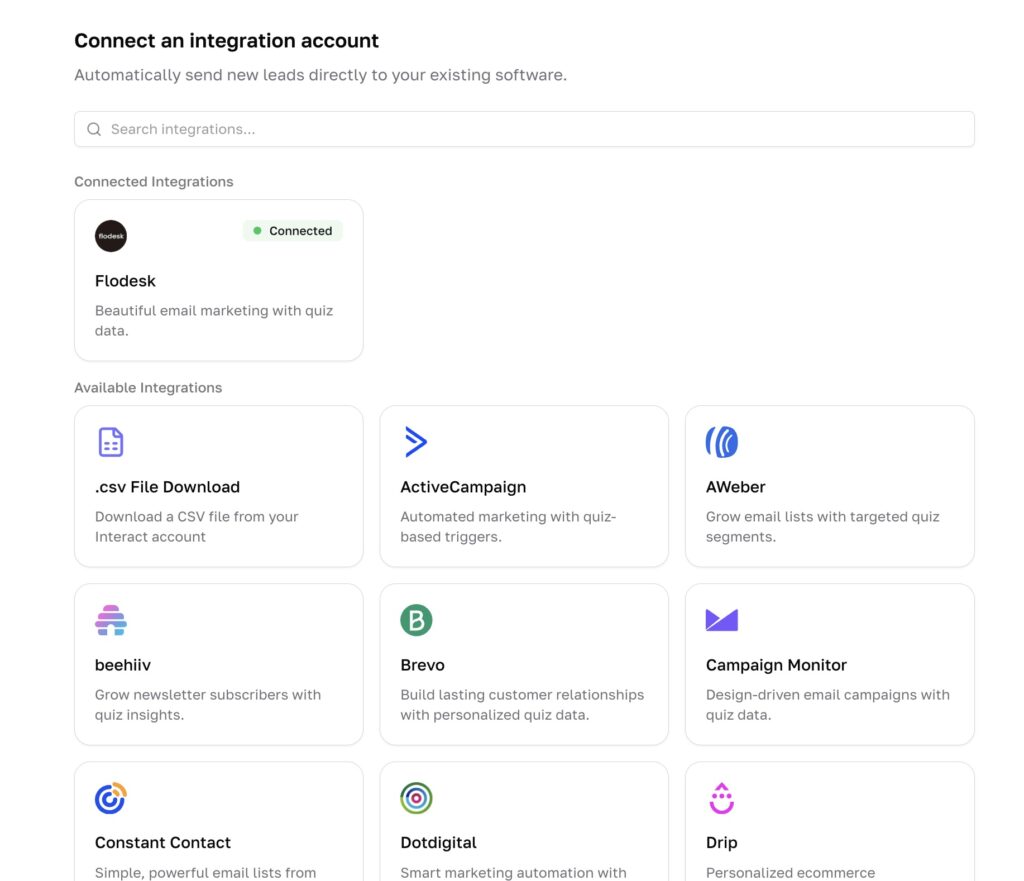Viewport: 1024px width, 881px height.
Task: Click the Dotdigital concentric circles logo
Action: (x=416, y=797)
